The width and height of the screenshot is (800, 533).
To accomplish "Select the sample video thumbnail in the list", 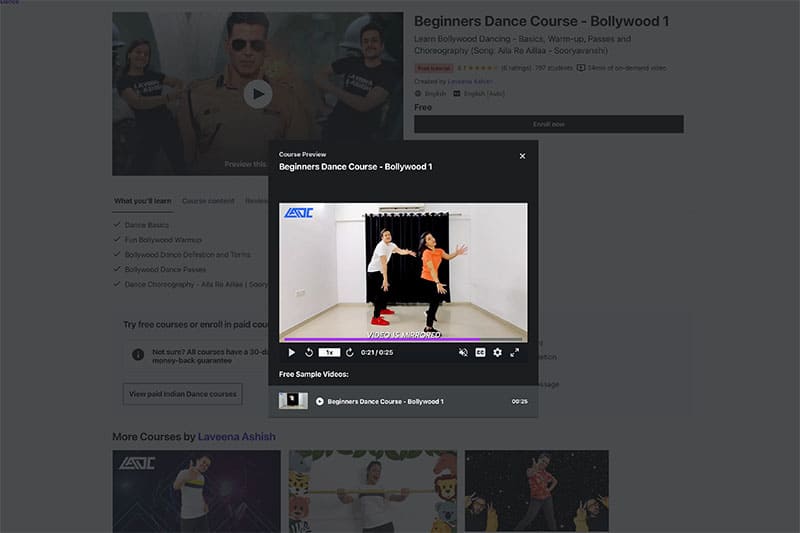I will click(x=293, y=401).
